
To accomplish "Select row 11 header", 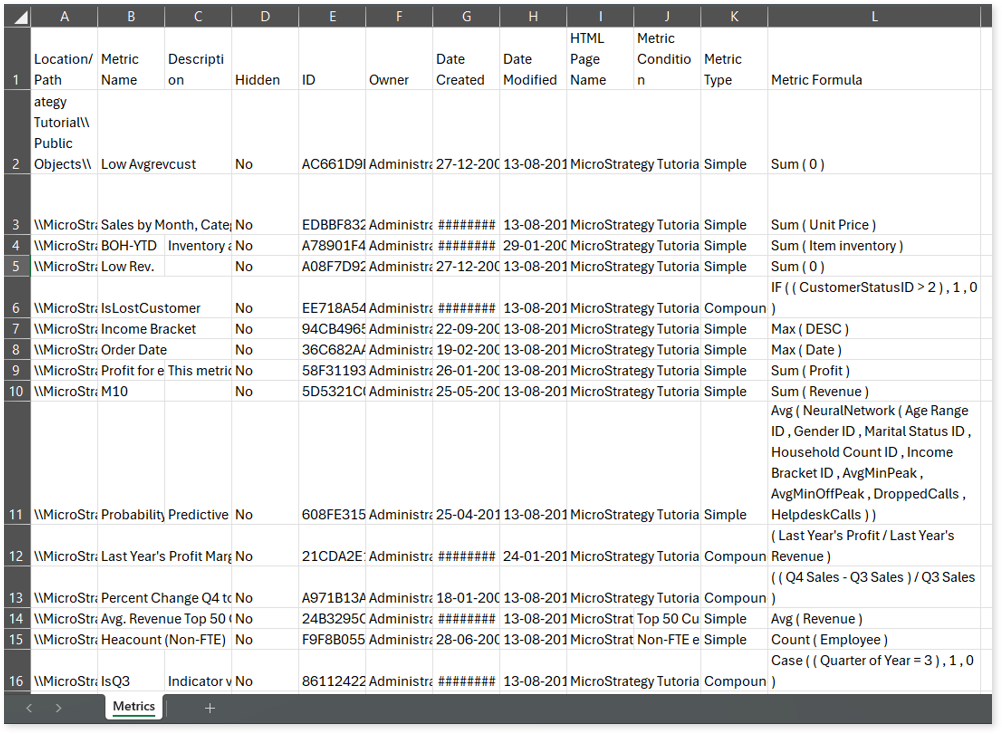I will click(x=17, y=463).
